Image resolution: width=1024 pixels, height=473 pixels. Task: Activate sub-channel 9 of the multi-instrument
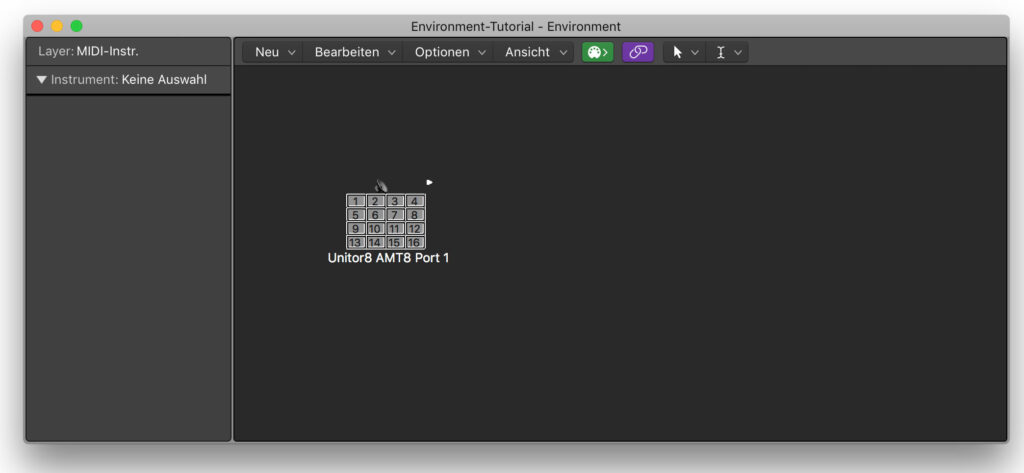[355, 229]
